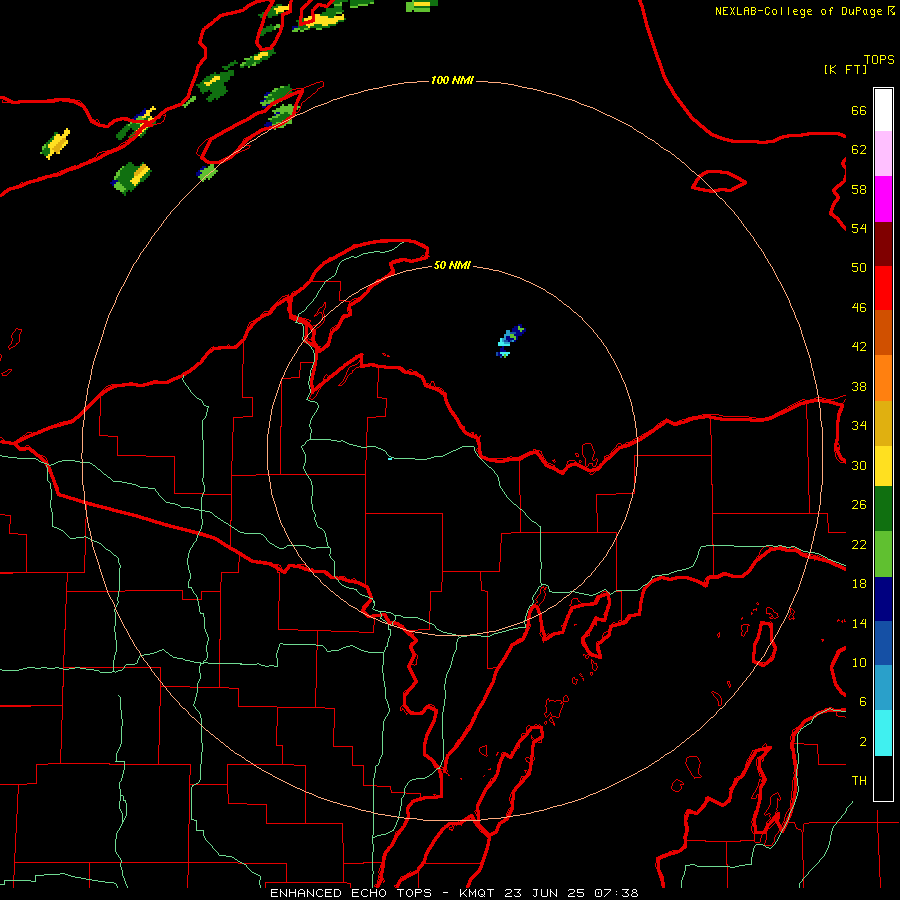Click the 58 legend value
The width and height of the screenshot is (900, 900).
859,189
